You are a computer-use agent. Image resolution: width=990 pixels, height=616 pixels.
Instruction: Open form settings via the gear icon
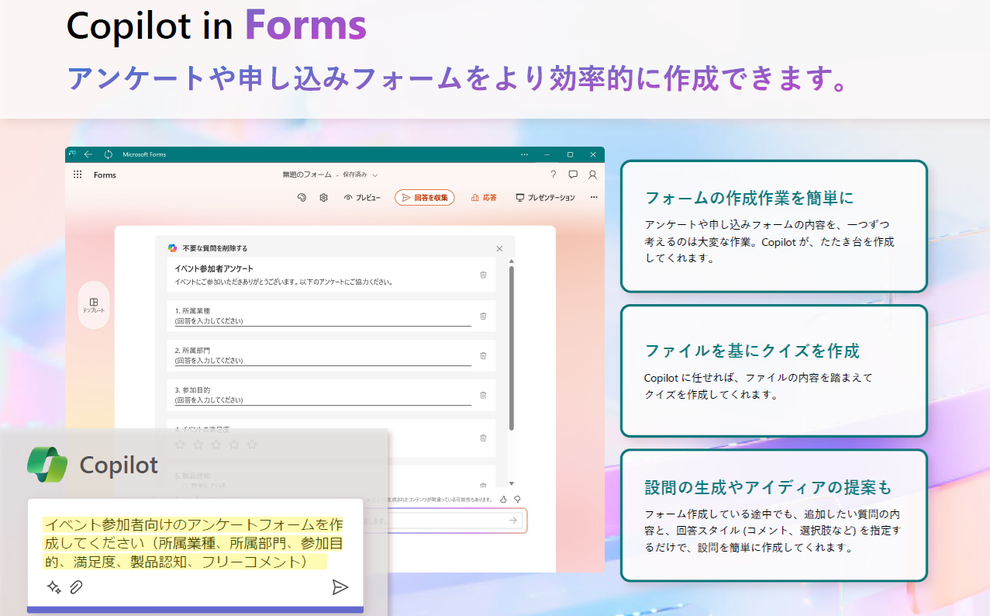coord(323,198)
